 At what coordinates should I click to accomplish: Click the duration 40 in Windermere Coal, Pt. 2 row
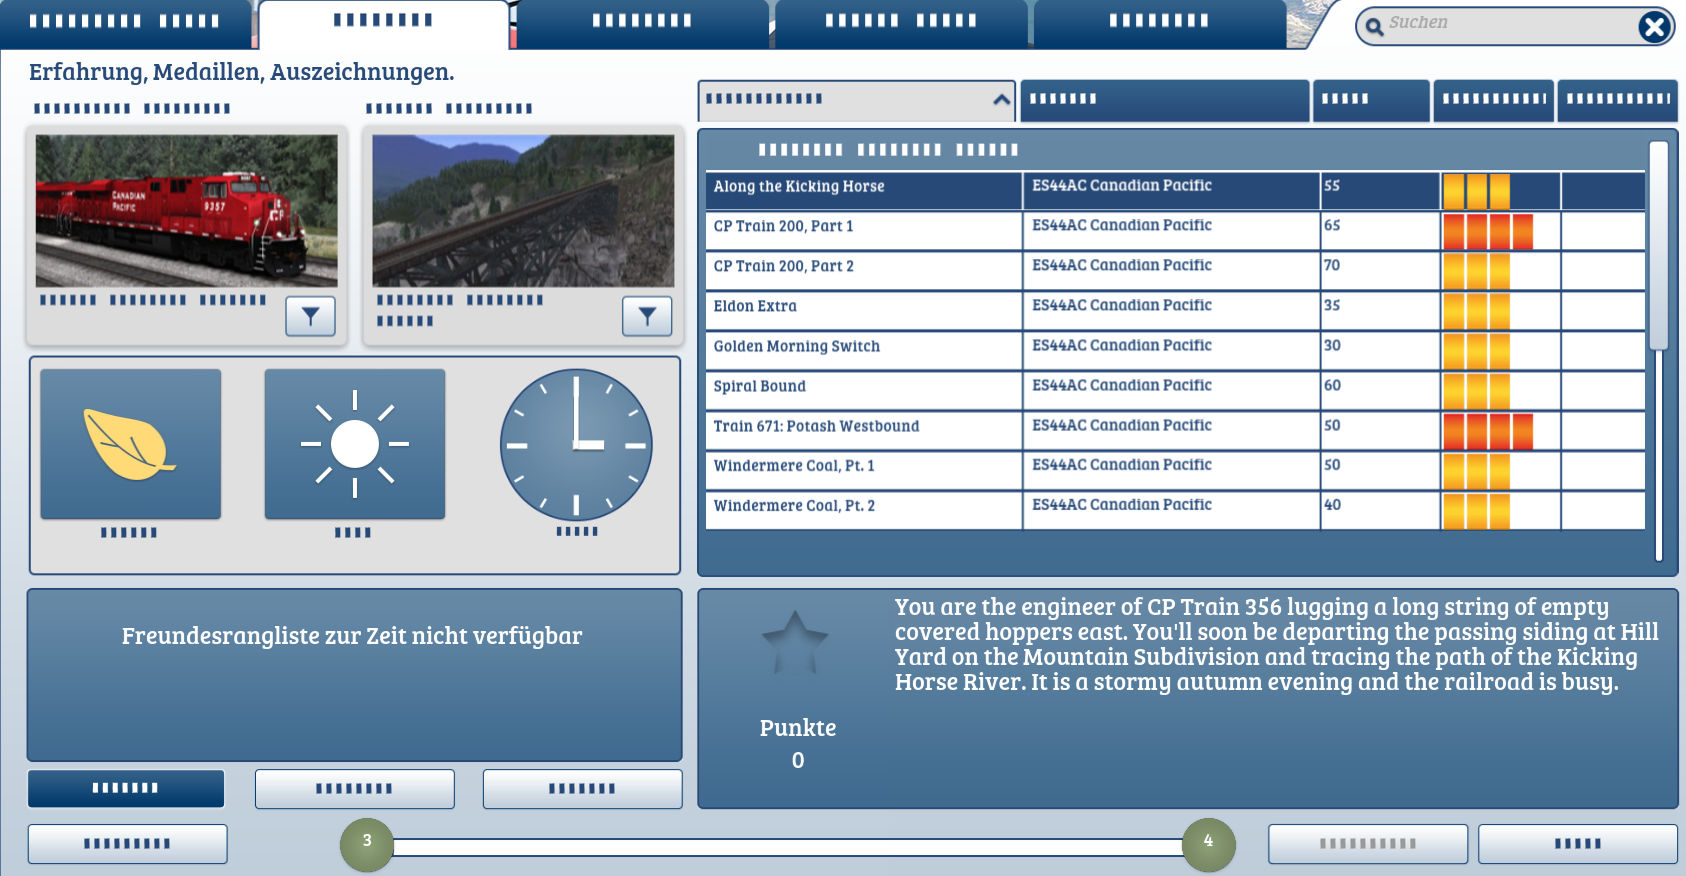click(1332, 506)
